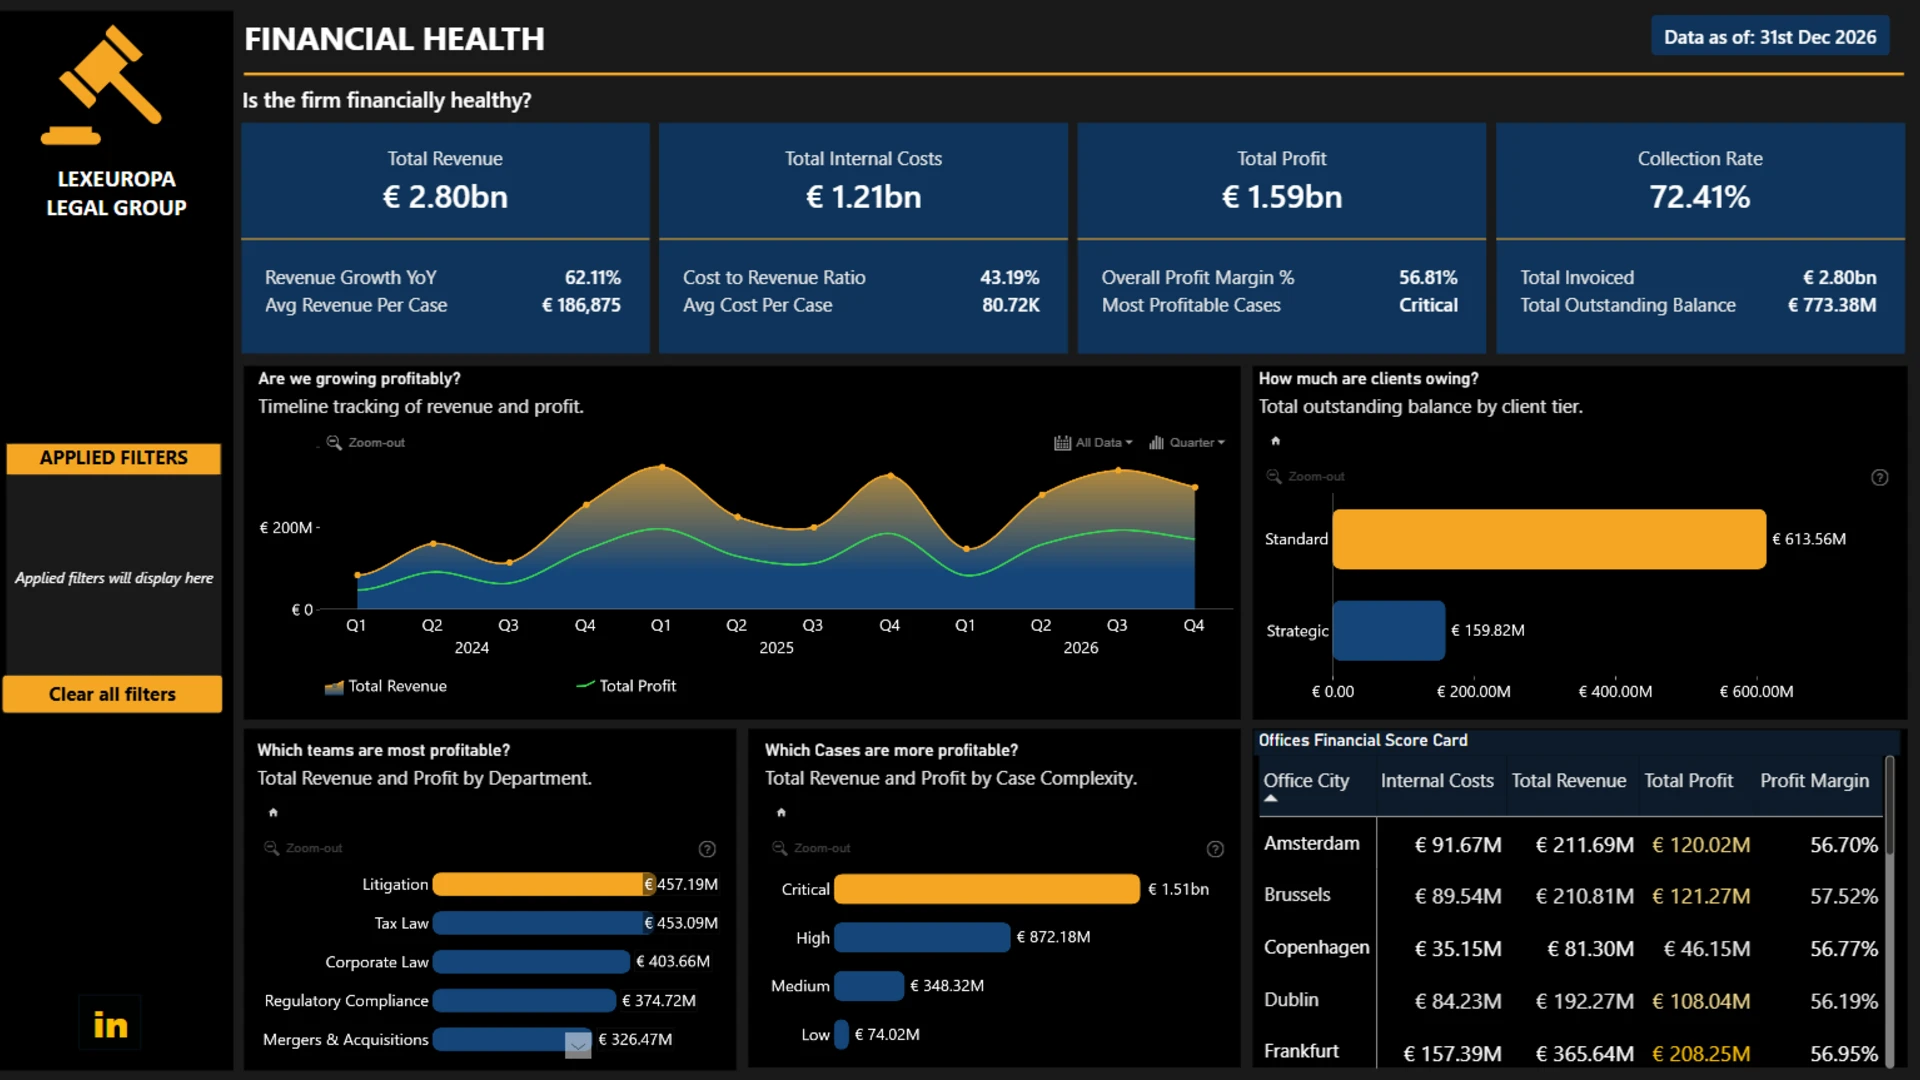Viewport: 1920px width, 1080px height.
Task: Click Zoom-out icon on case complexity chart
Action: pos(779,848)
